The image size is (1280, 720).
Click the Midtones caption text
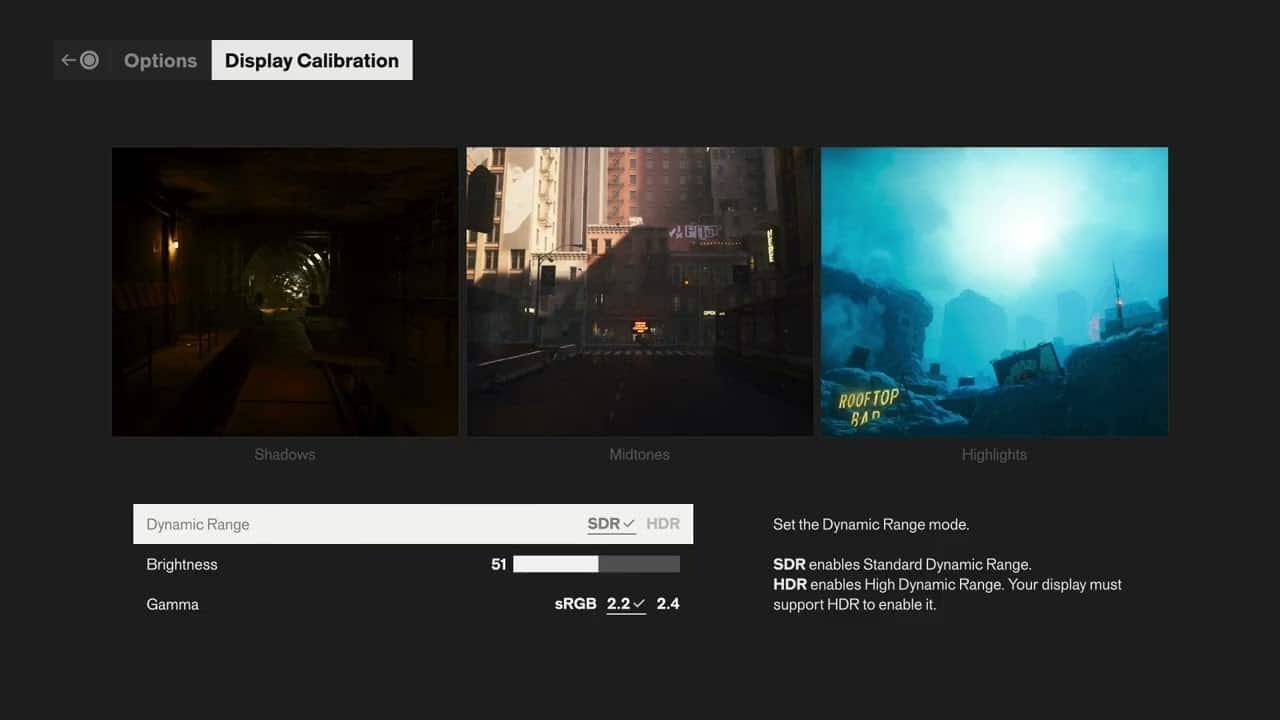(640, 454)
